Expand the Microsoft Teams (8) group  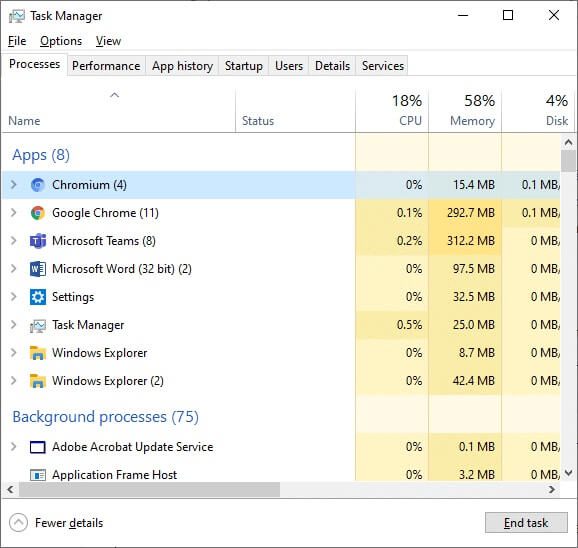tap(14, 241)
